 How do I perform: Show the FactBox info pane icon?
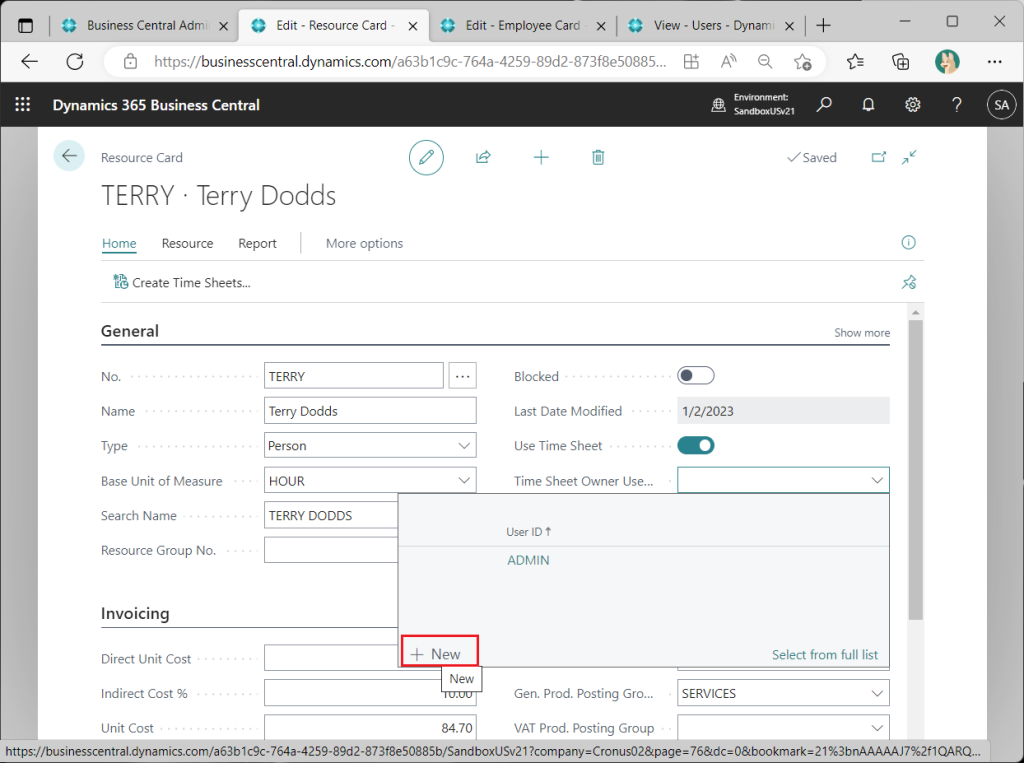point(908,243)
